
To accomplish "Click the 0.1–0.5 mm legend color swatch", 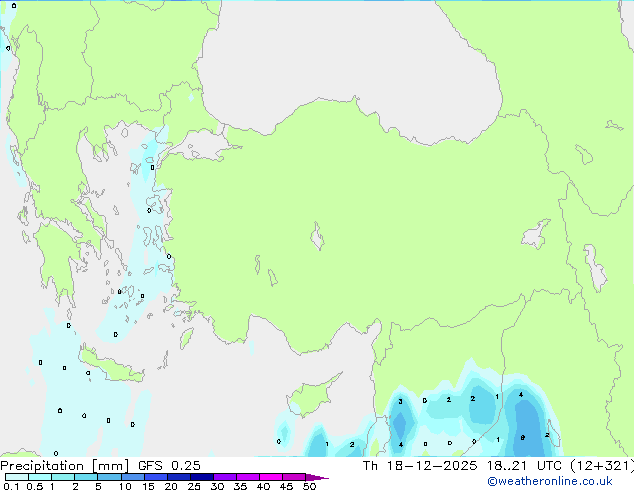I will [17, 477].
